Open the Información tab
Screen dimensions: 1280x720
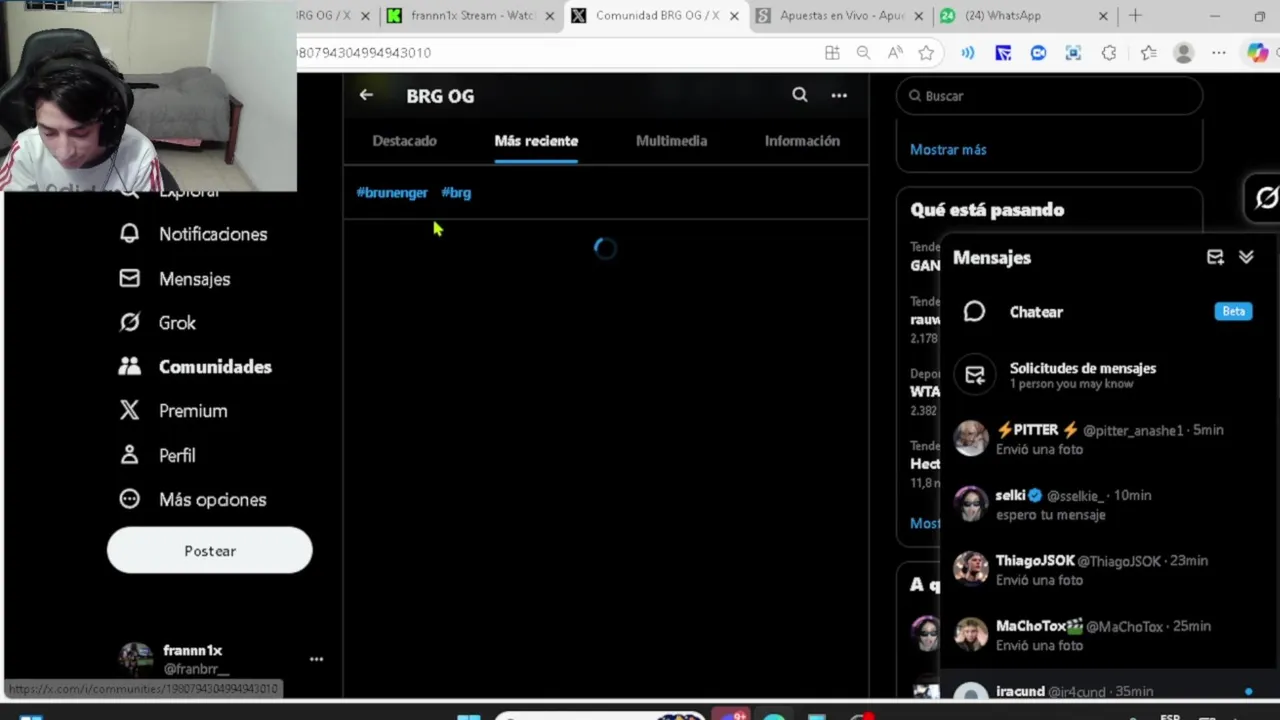click(x=802, y=141)
